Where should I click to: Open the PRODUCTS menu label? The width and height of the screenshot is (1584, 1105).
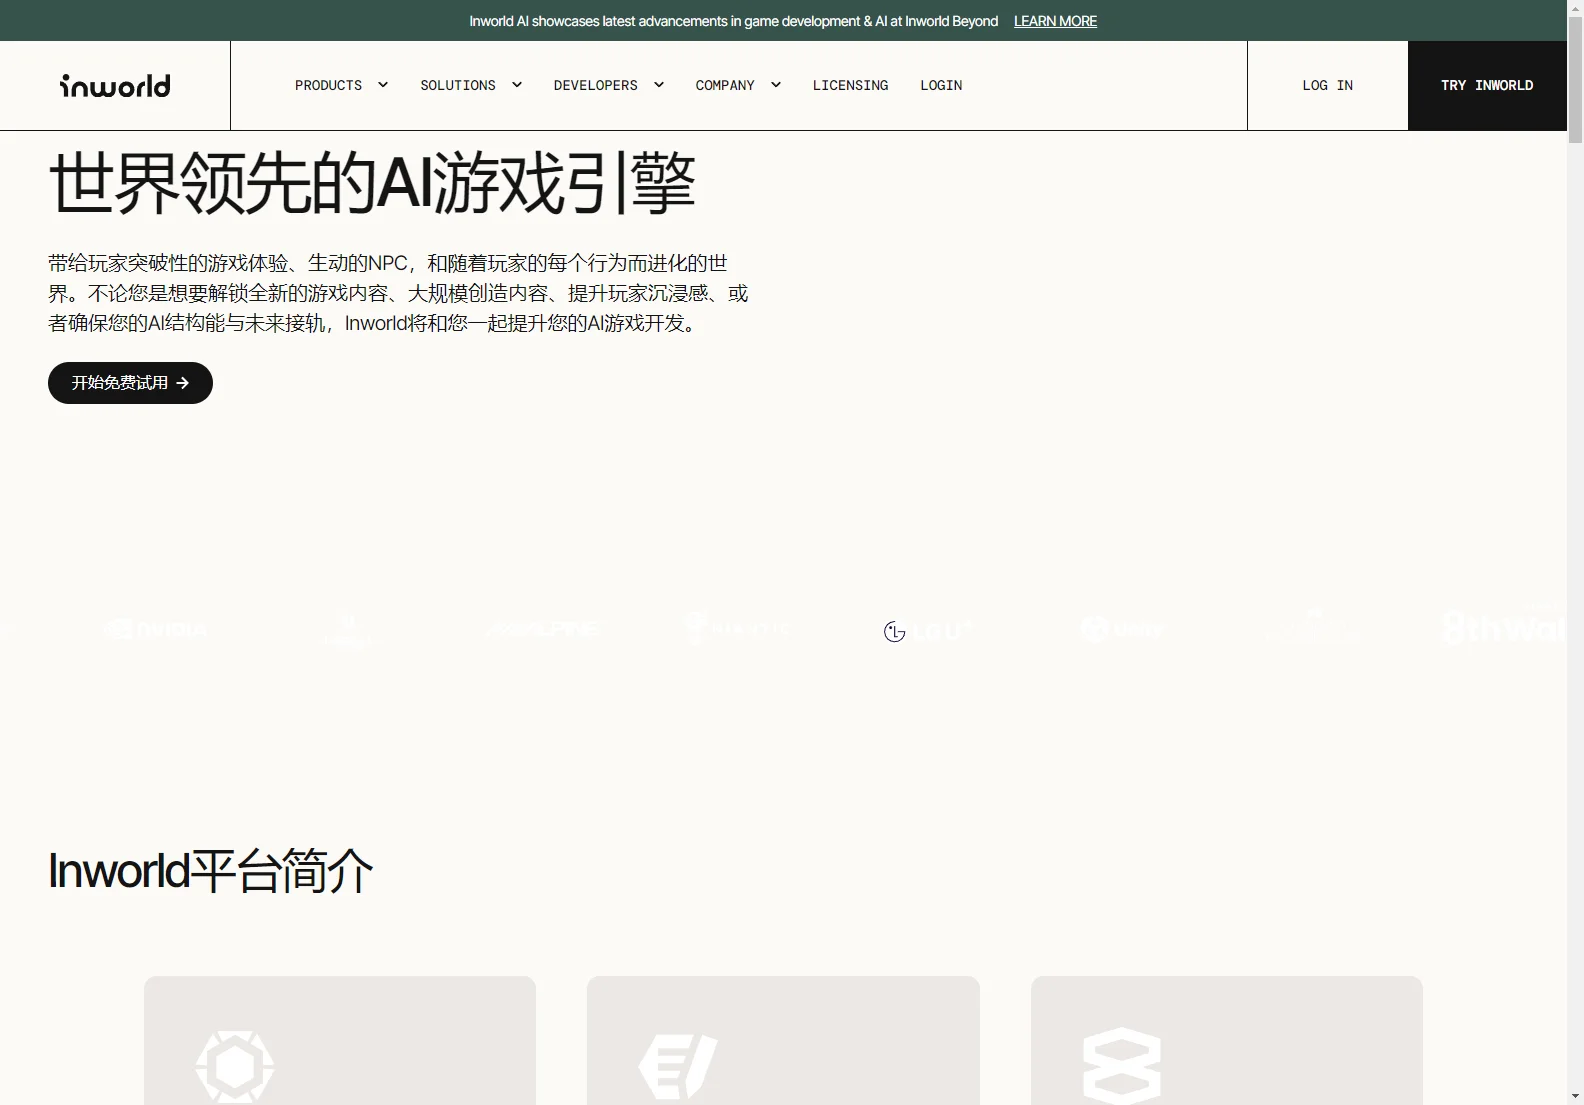coord(328,85)
